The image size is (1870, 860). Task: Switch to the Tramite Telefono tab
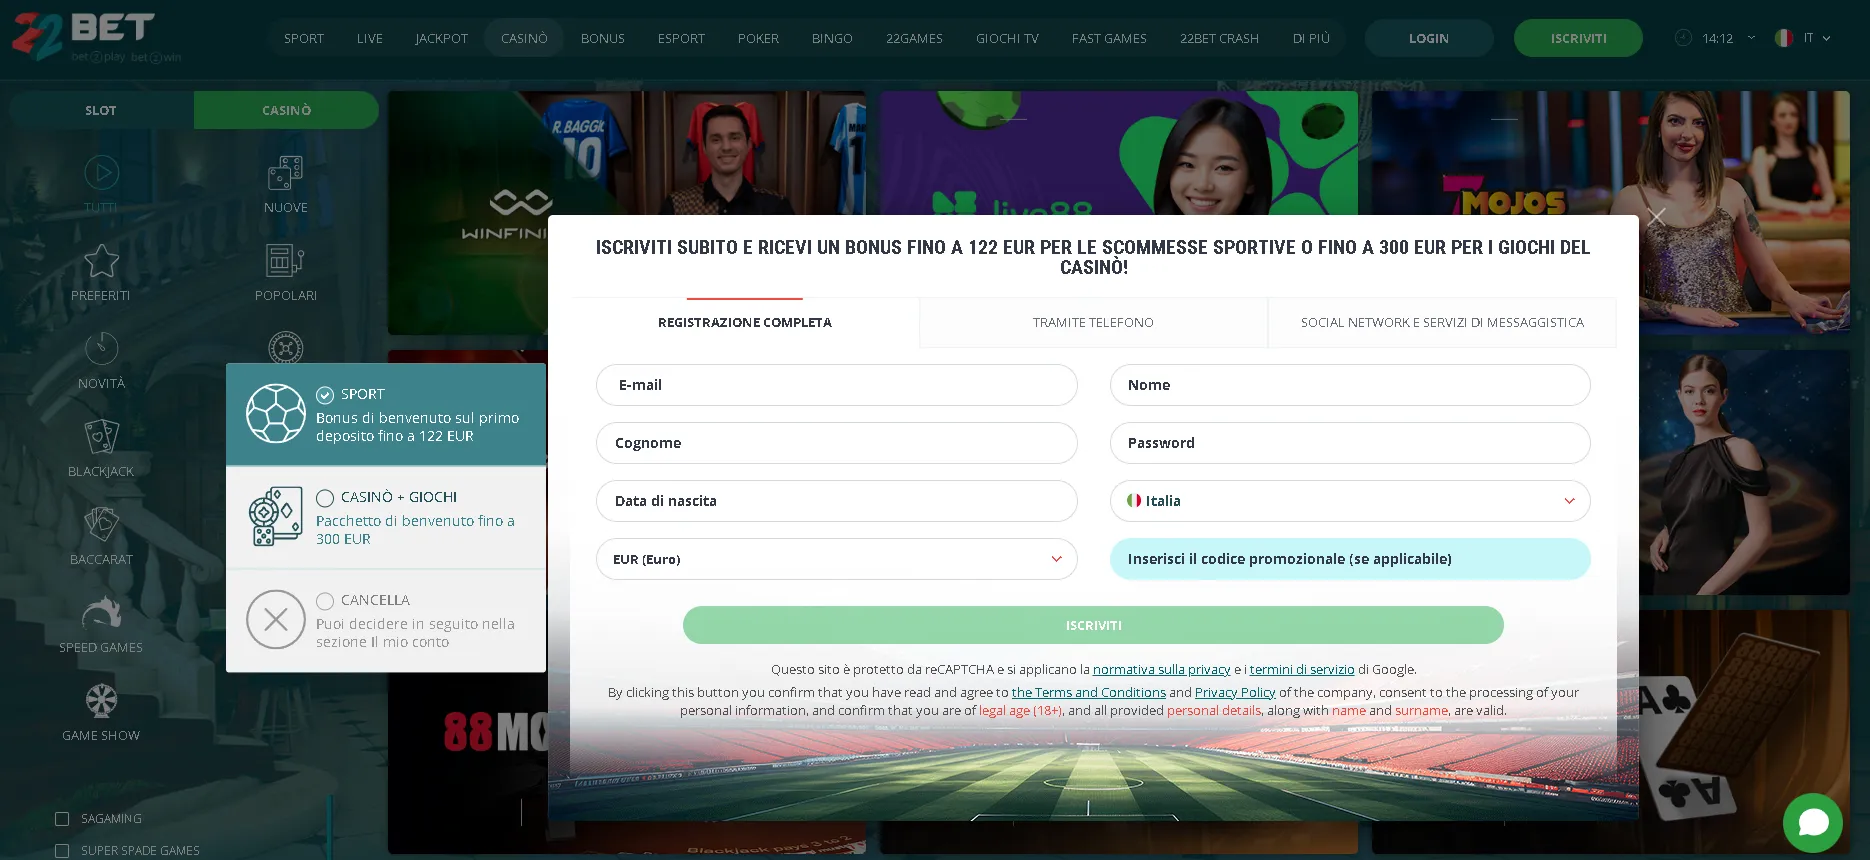point(1092,323)
